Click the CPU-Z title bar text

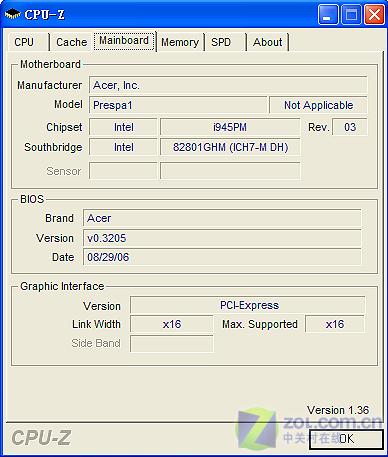[x=44, y=14]
